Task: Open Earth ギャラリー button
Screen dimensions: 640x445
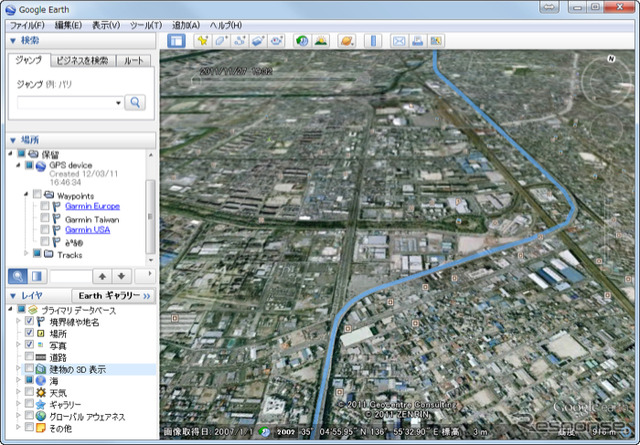Action: coord(113,296)
